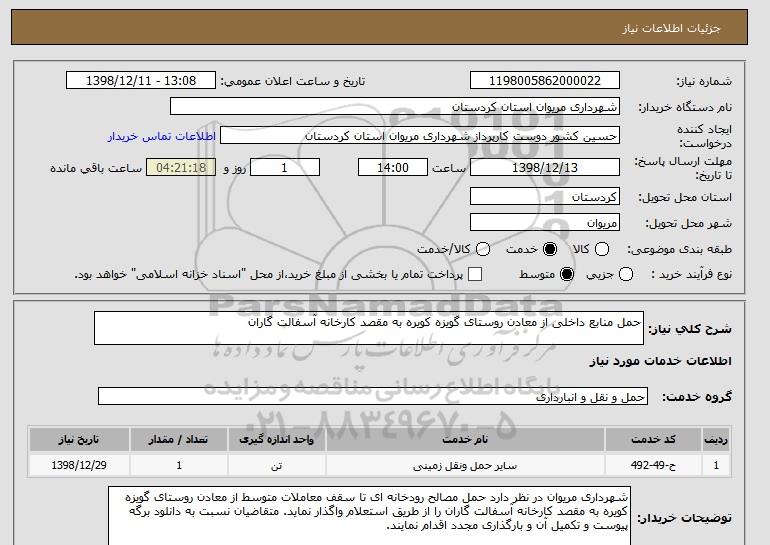This screenshot has height=545, width=770.
Task: Click the service group field حمل و نقل و انبارداری
Action: point(373,396)
